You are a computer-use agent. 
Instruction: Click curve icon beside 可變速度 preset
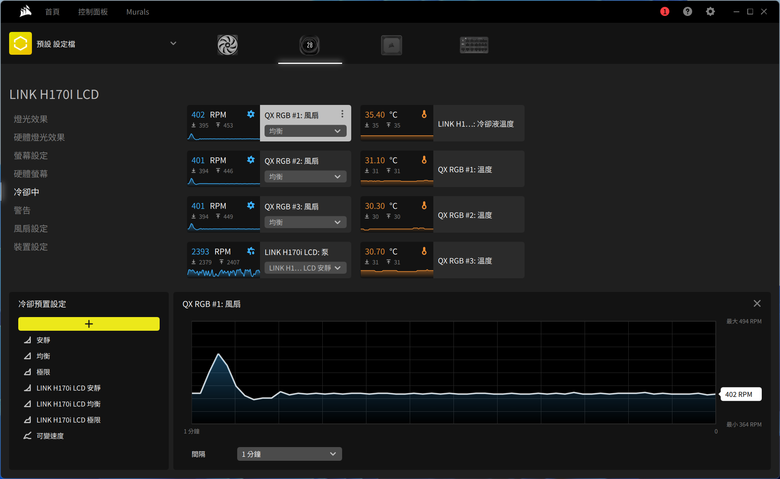27,436
